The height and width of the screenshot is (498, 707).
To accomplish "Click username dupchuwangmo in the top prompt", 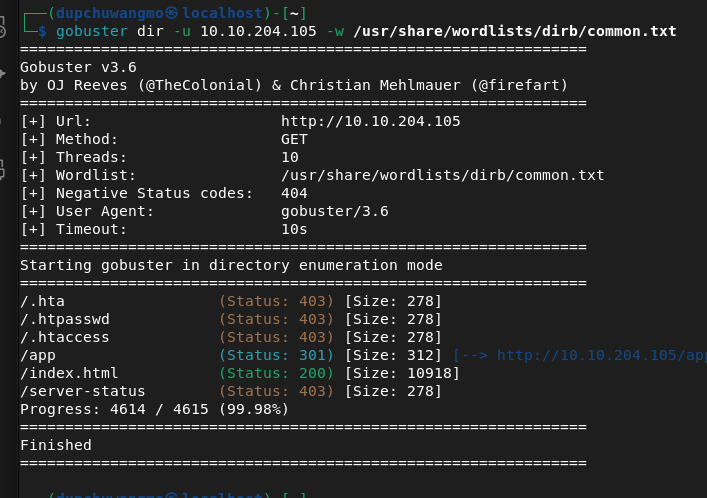I will point(110,13).
